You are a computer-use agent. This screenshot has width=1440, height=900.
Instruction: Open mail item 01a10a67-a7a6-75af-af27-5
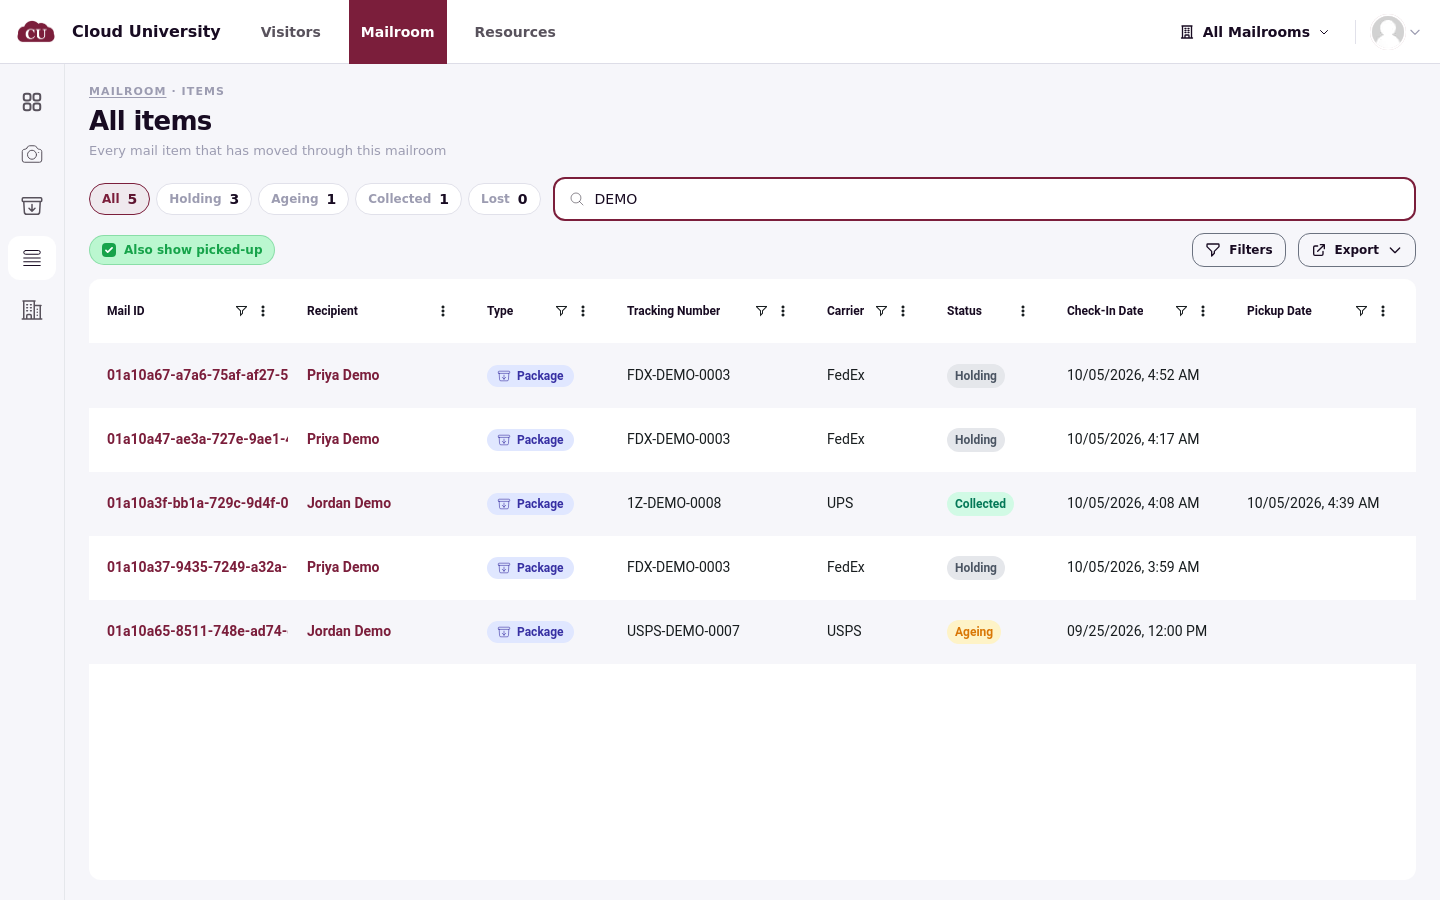(x=197, y=375)
